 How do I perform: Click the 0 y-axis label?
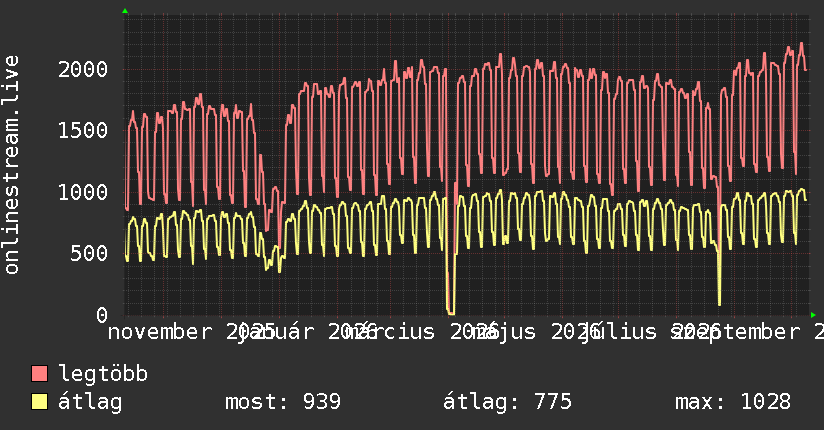point(102,315)
